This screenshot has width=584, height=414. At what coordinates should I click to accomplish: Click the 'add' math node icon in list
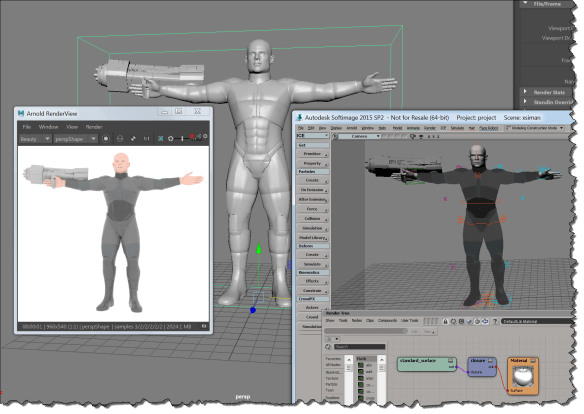point(361,372)
